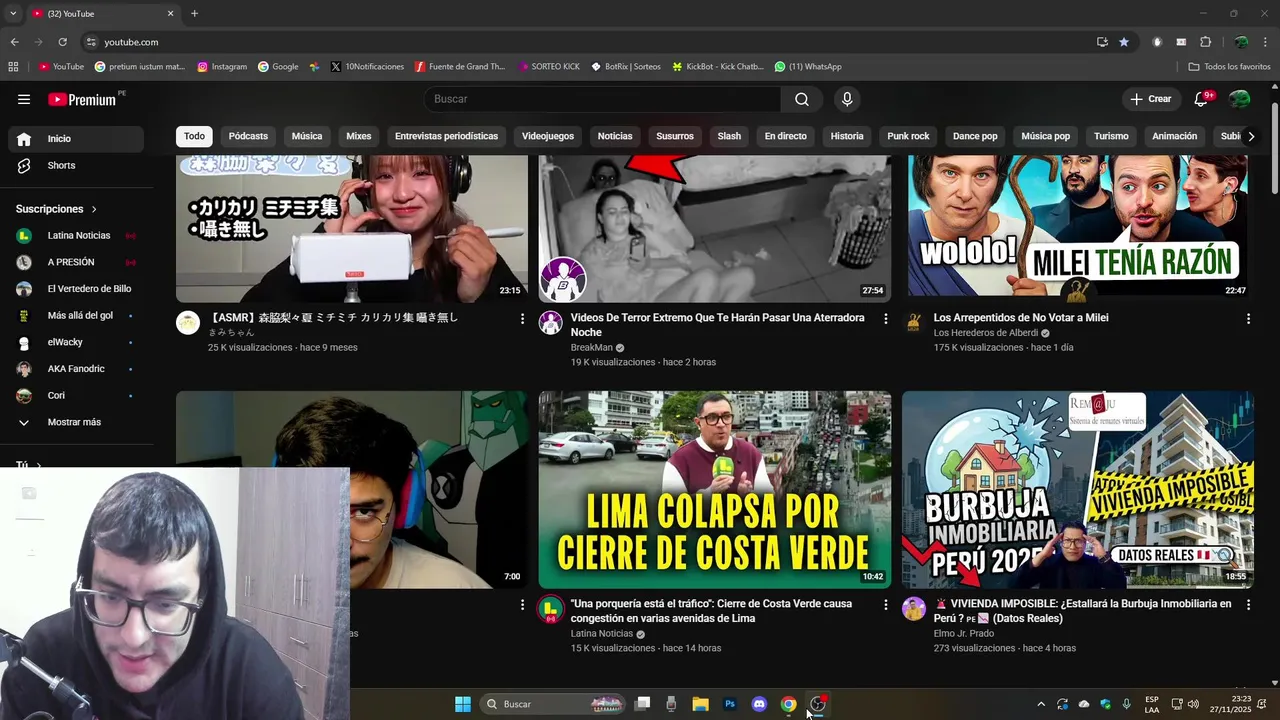Open options for Videos De Terror Extremo
The width and height of the screenshot is (1280, 720).
point(885,318)
